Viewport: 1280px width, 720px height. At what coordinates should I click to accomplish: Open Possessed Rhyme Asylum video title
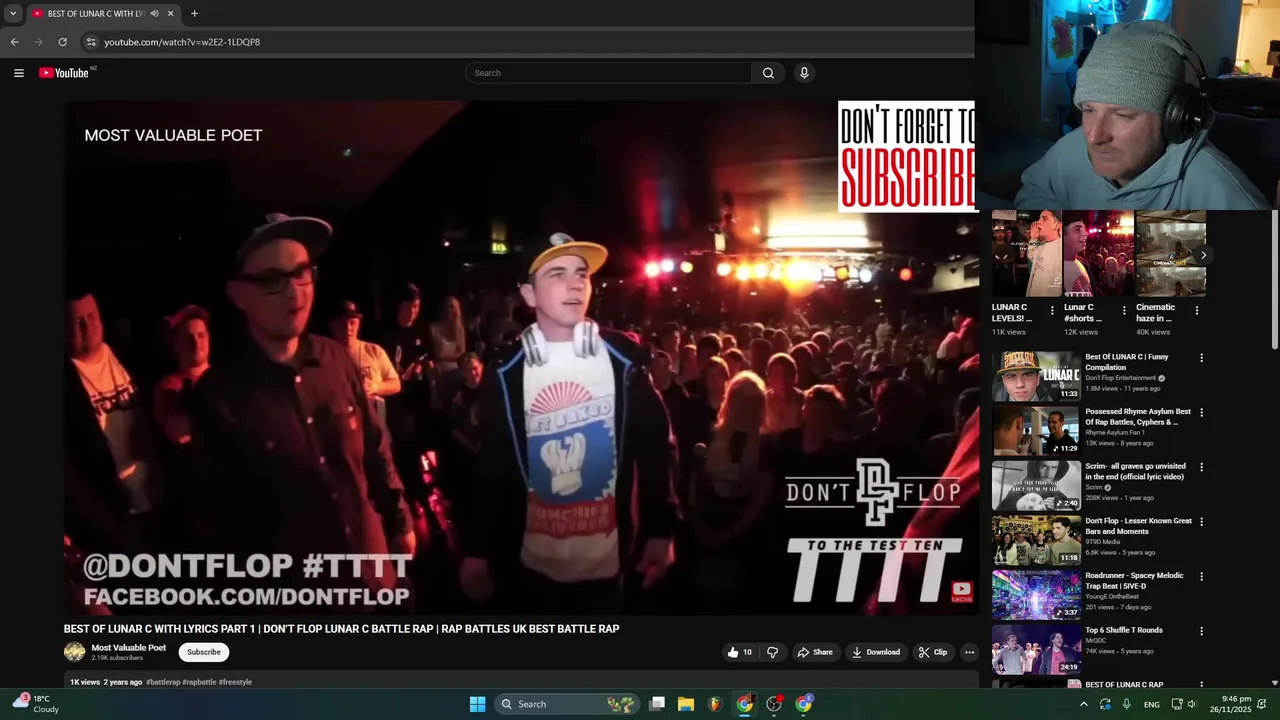[1138, 417]
